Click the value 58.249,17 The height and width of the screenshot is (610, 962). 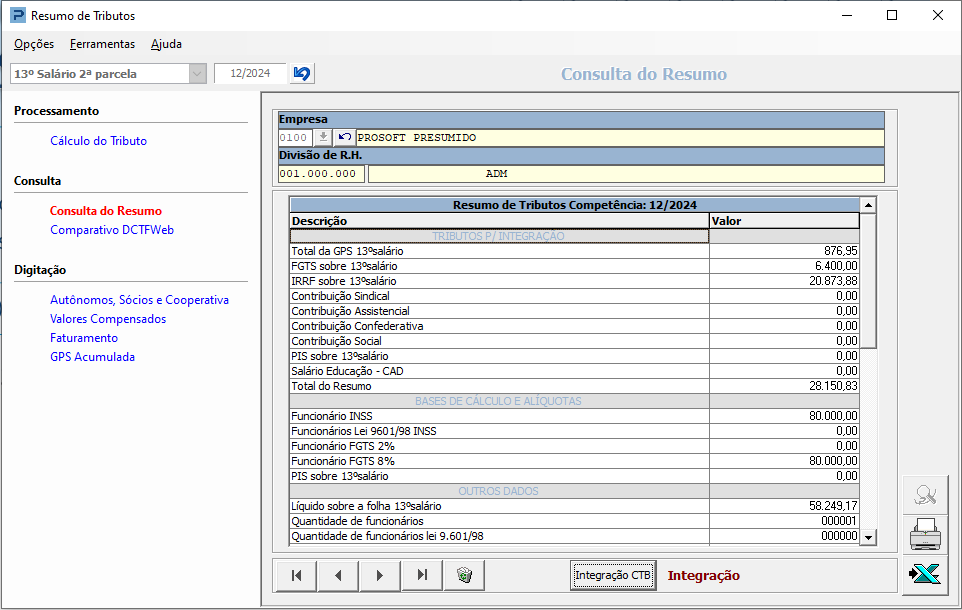(x=833, y=506)
